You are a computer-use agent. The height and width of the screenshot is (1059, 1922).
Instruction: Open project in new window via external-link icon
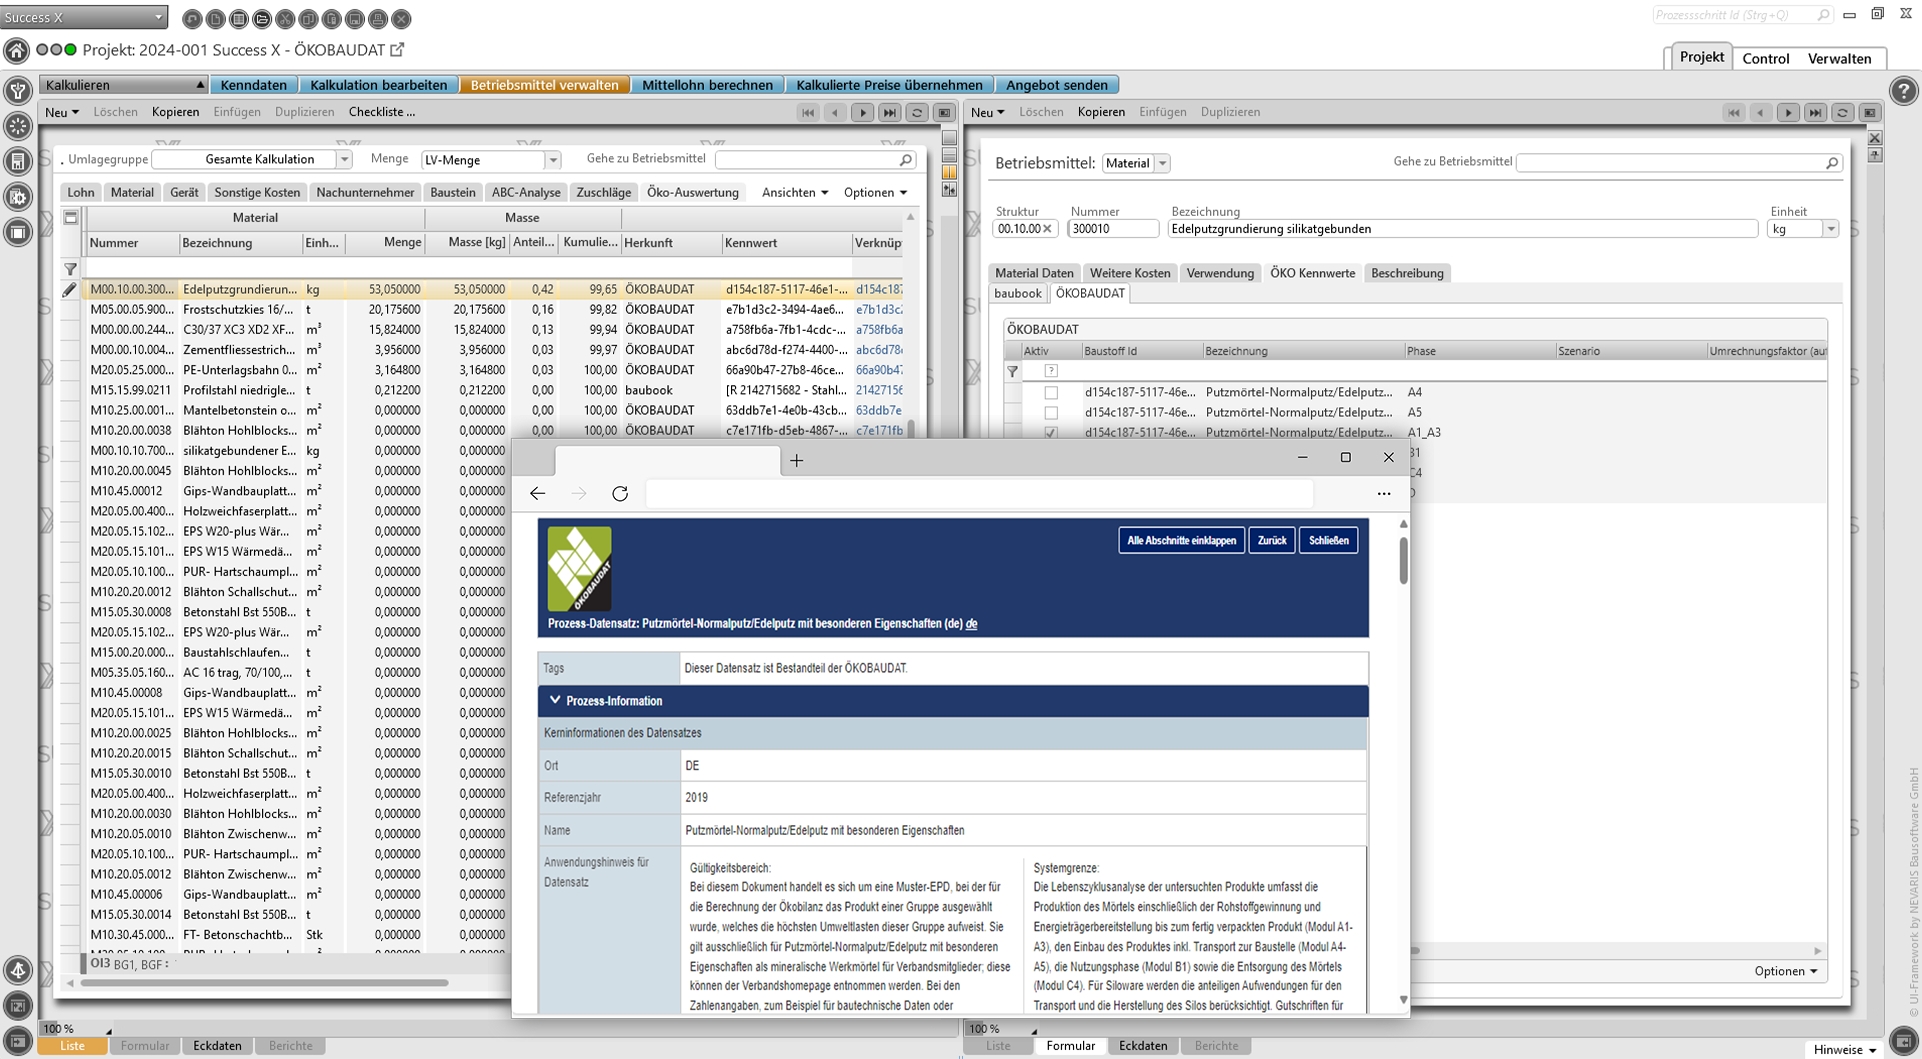(x=398, y=49)
